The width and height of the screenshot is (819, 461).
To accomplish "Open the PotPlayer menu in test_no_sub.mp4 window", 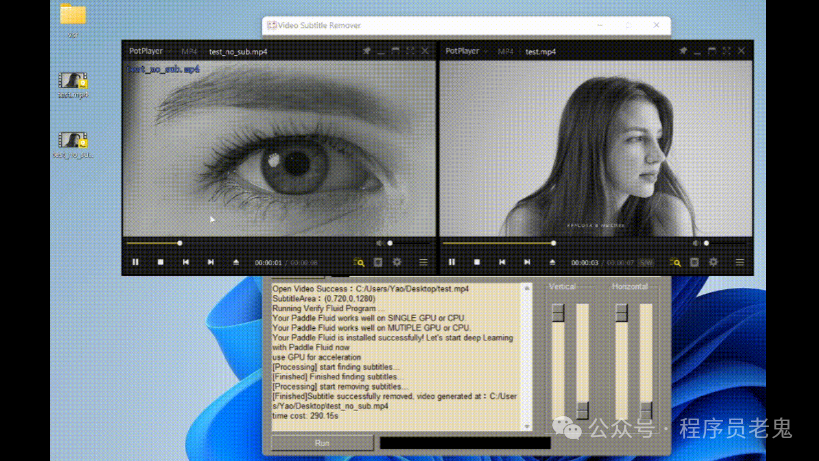I will click(146, 51).
